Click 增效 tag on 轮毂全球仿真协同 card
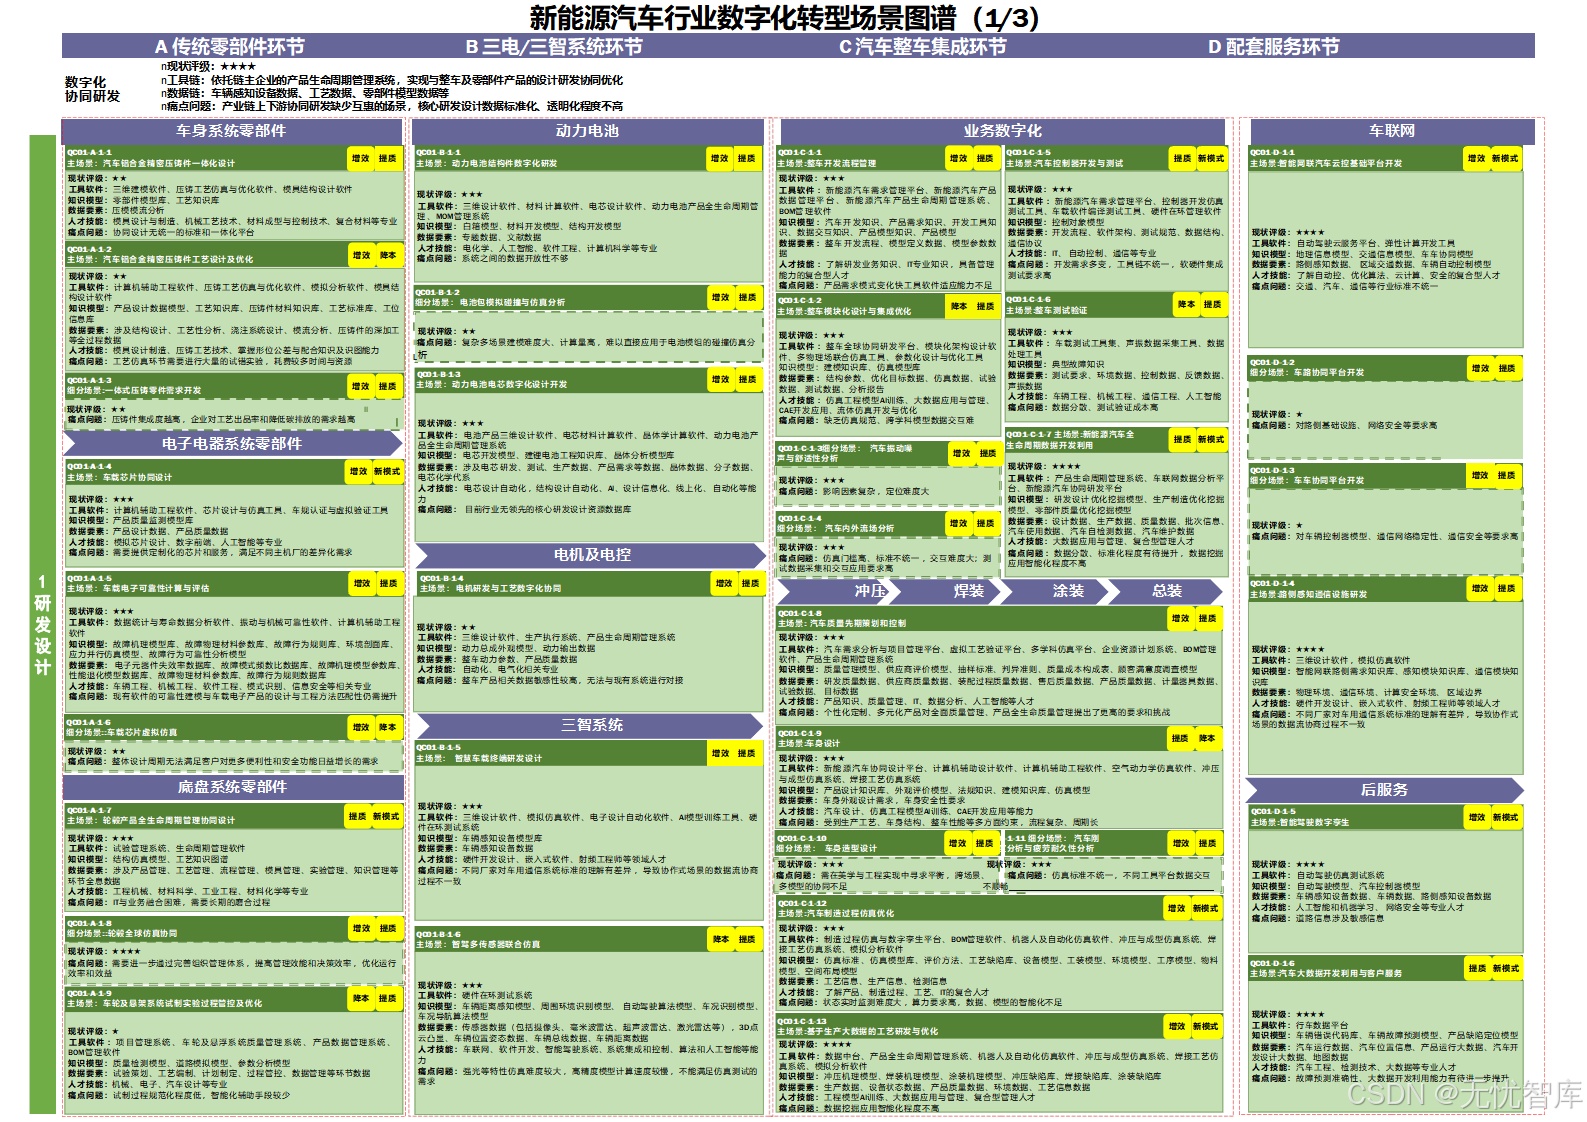The image size is (1587, 1122). click(361, 928)
